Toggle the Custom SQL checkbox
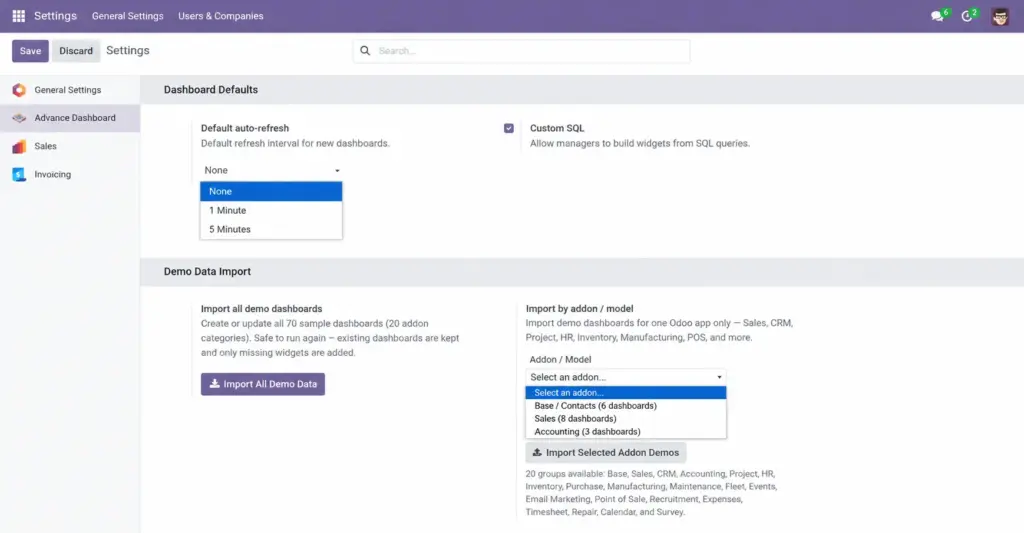 click(509, 129)
